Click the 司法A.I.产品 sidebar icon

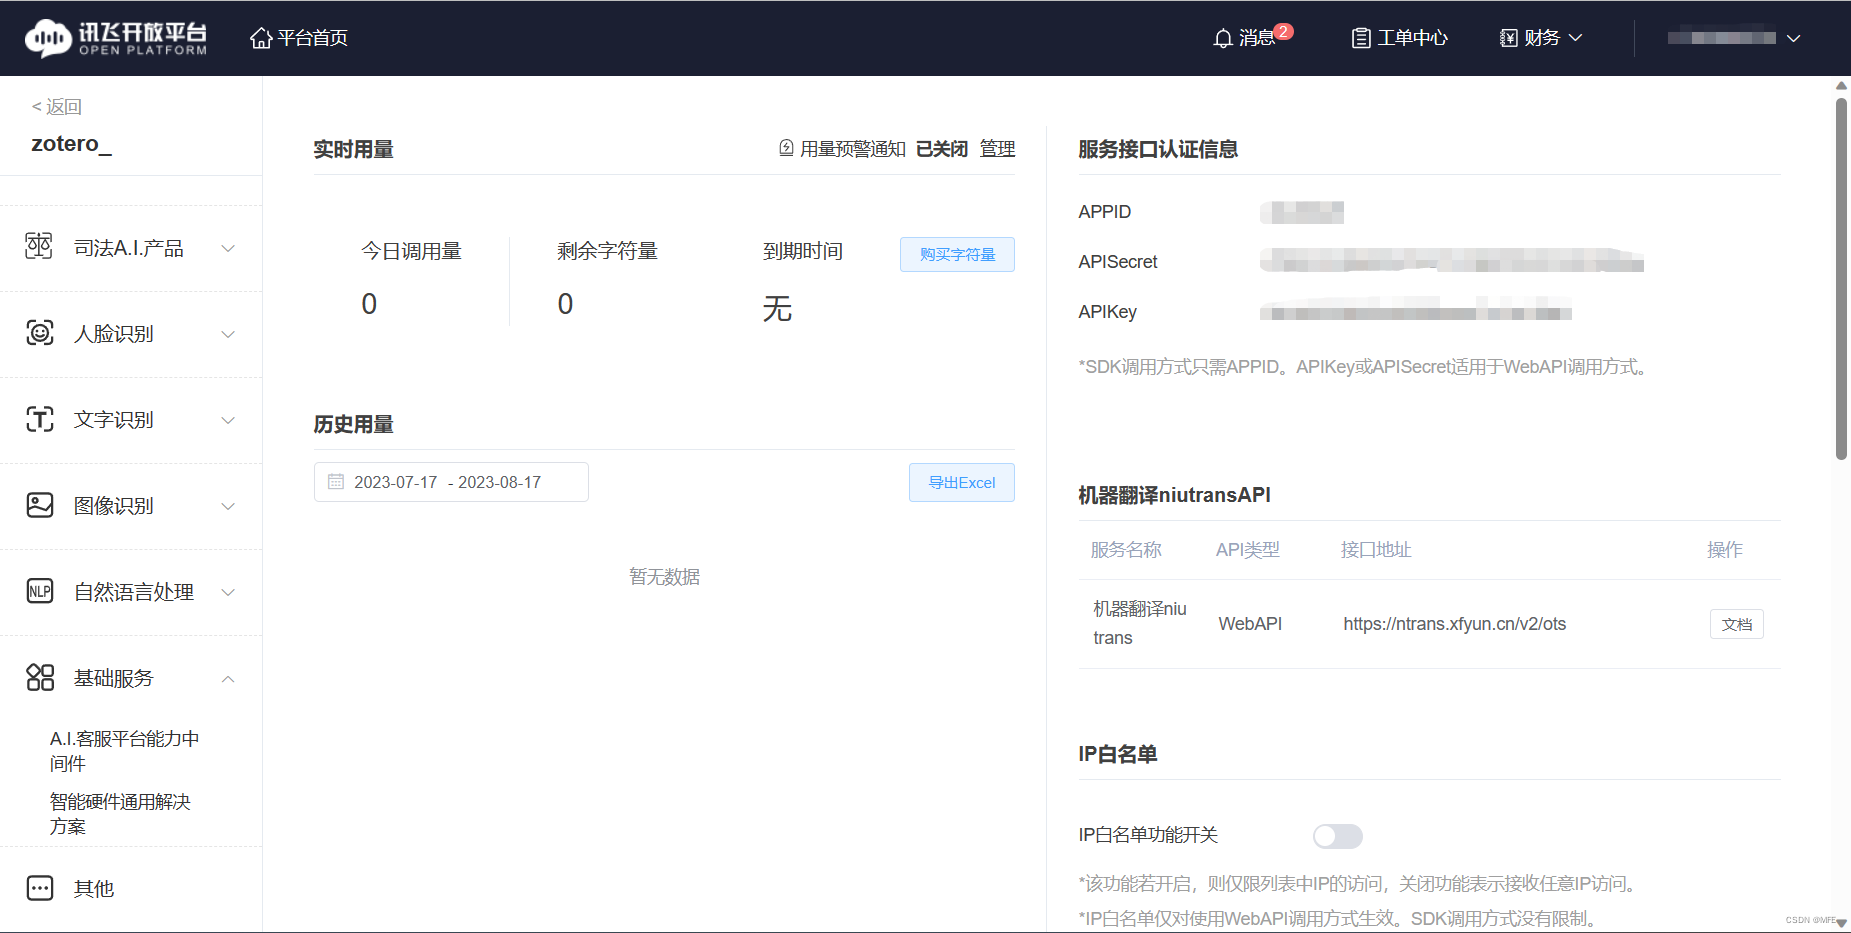(x=39, y=246)
